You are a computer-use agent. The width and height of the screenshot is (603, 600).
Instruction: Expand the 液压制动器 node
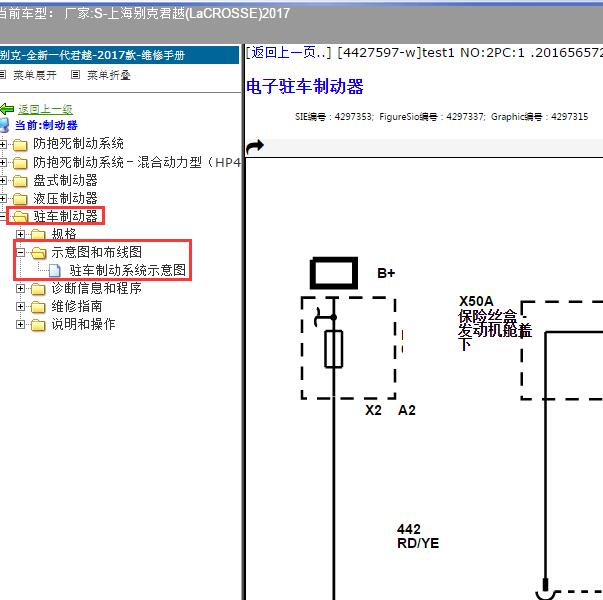3,198
